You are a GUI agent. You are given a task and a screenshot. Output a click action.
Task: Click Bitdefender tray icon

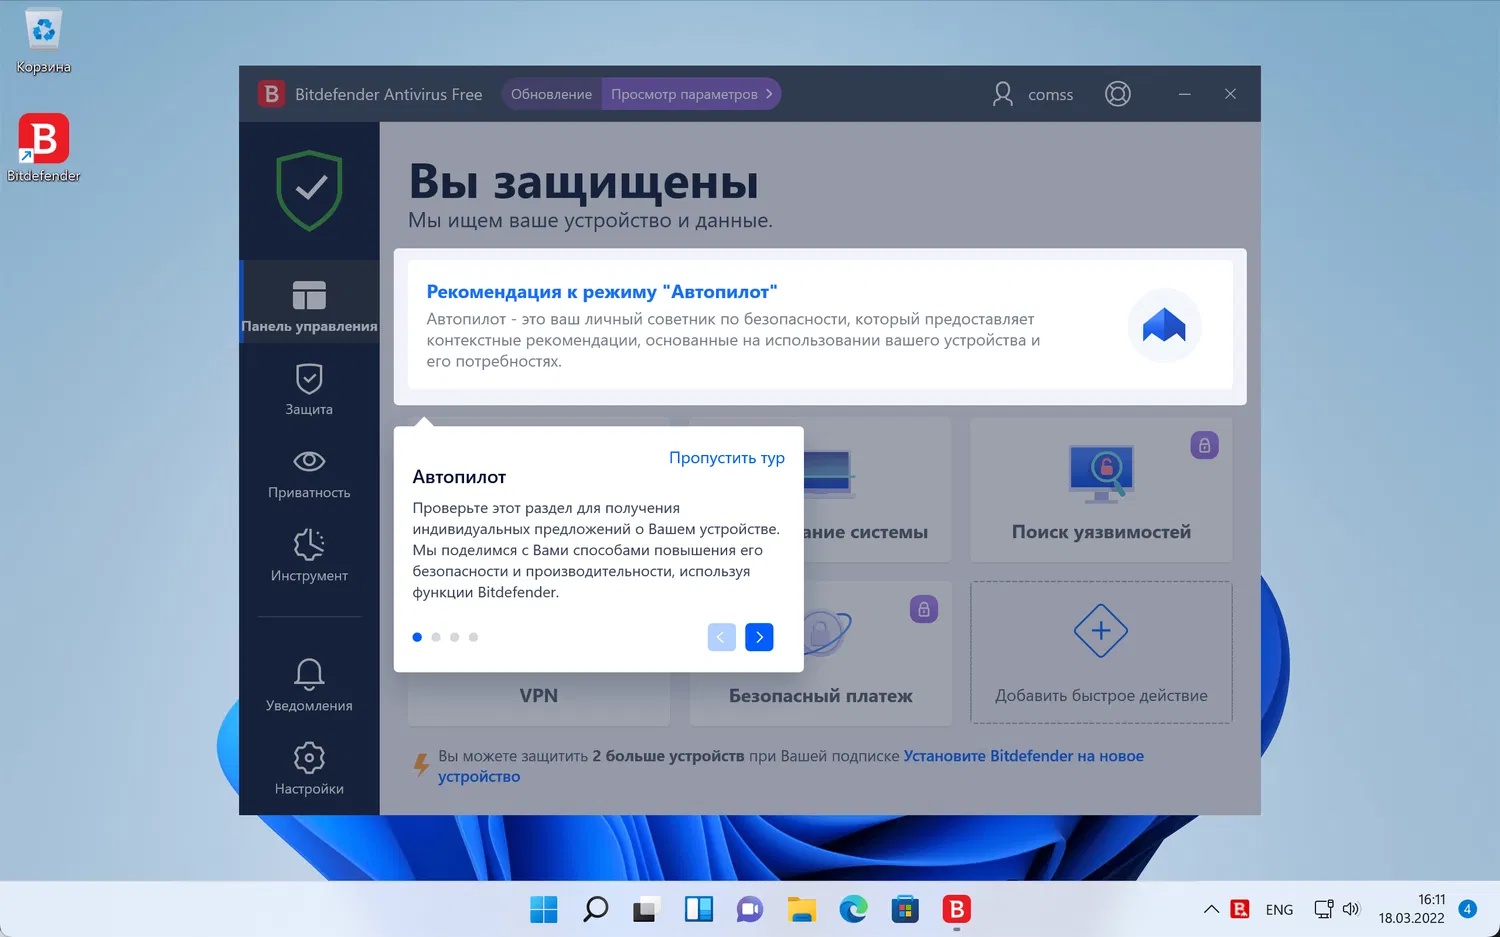pyautogui.click(x=1240, y=909)
